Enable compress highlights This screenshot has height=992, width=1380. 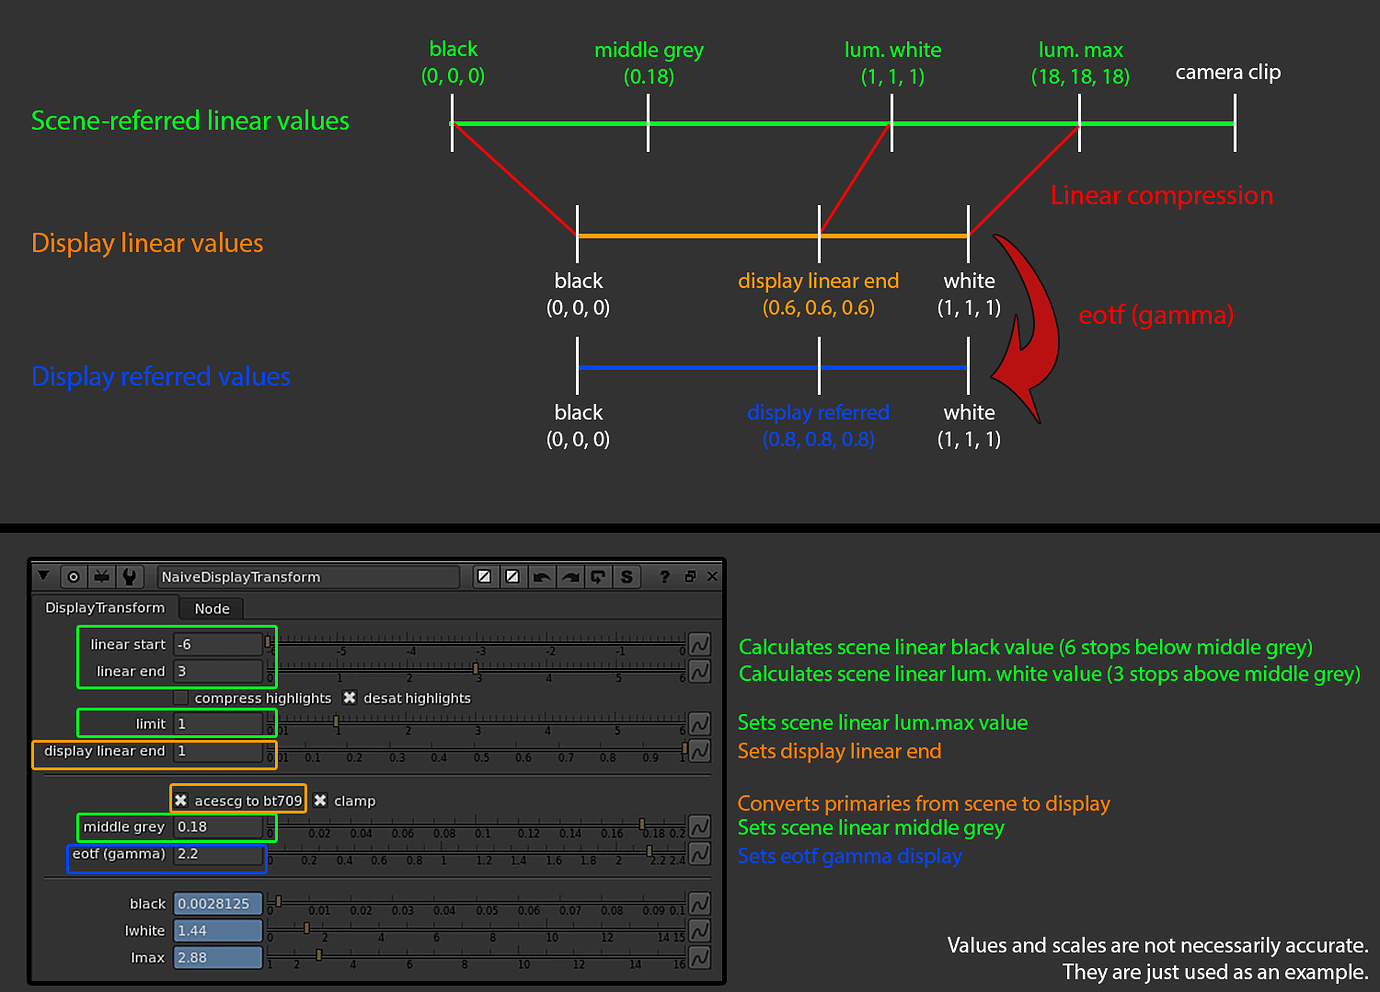pos(179,698)
